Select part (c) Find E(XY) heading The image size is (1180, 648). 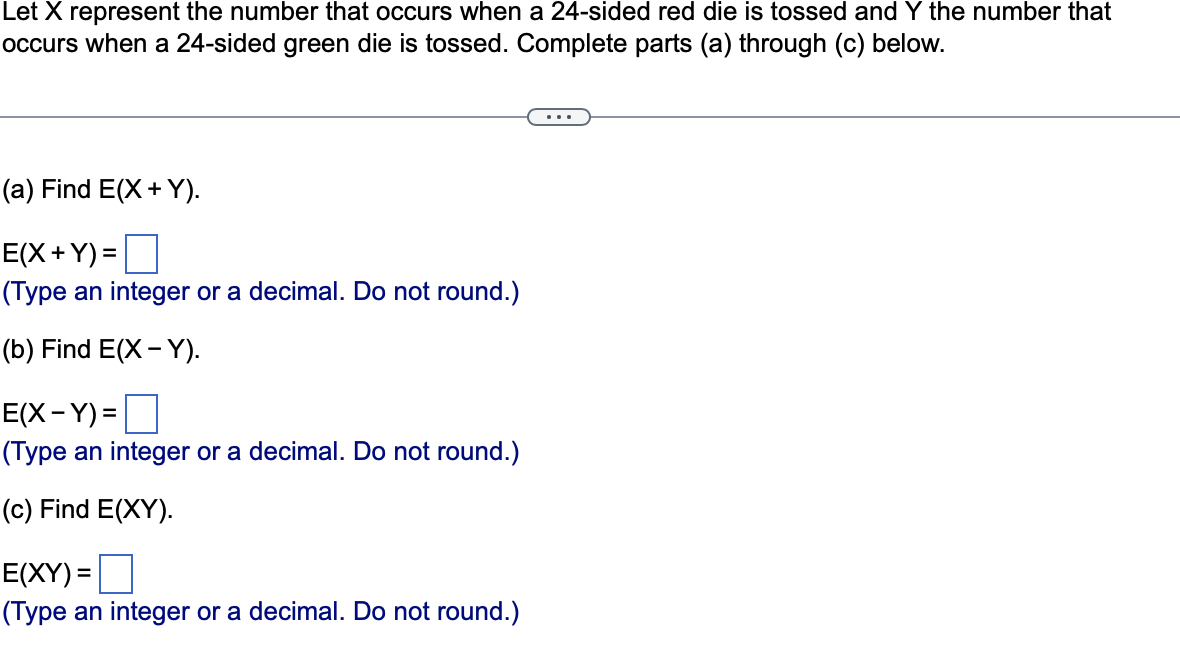click(88, 509)
